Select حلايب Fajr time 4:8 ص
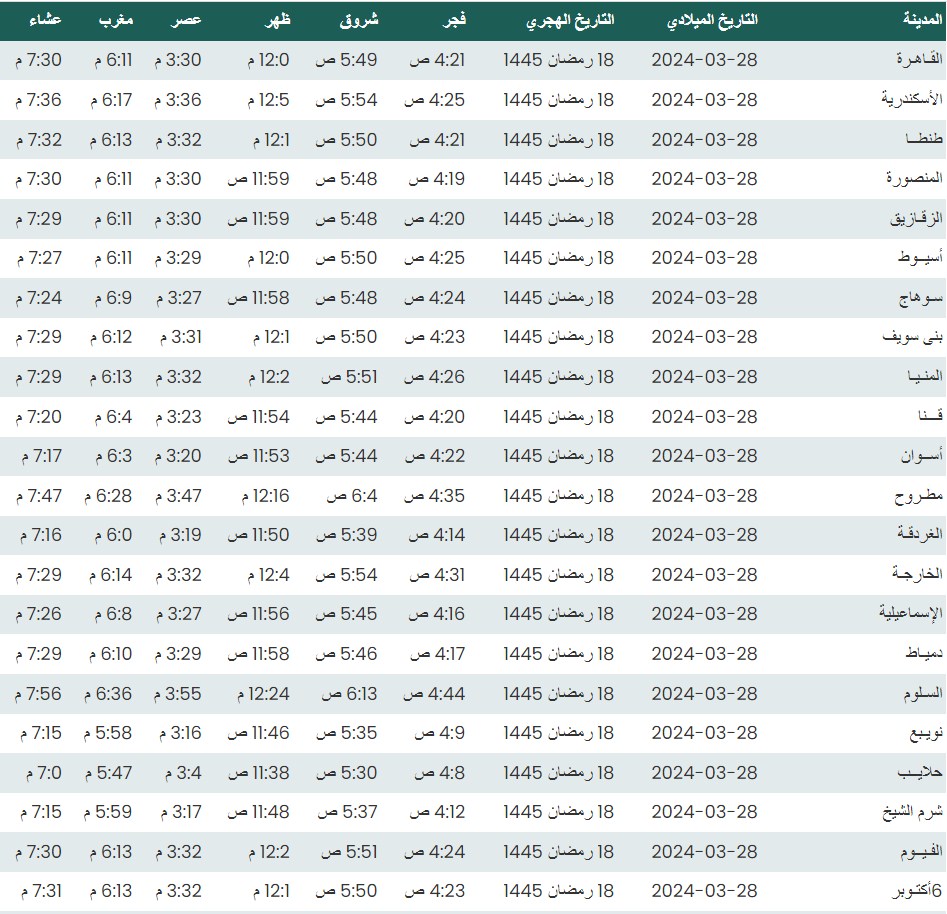The width and height of the screenshot is (947, 914). pyautogui.click(x=436, y=772)
